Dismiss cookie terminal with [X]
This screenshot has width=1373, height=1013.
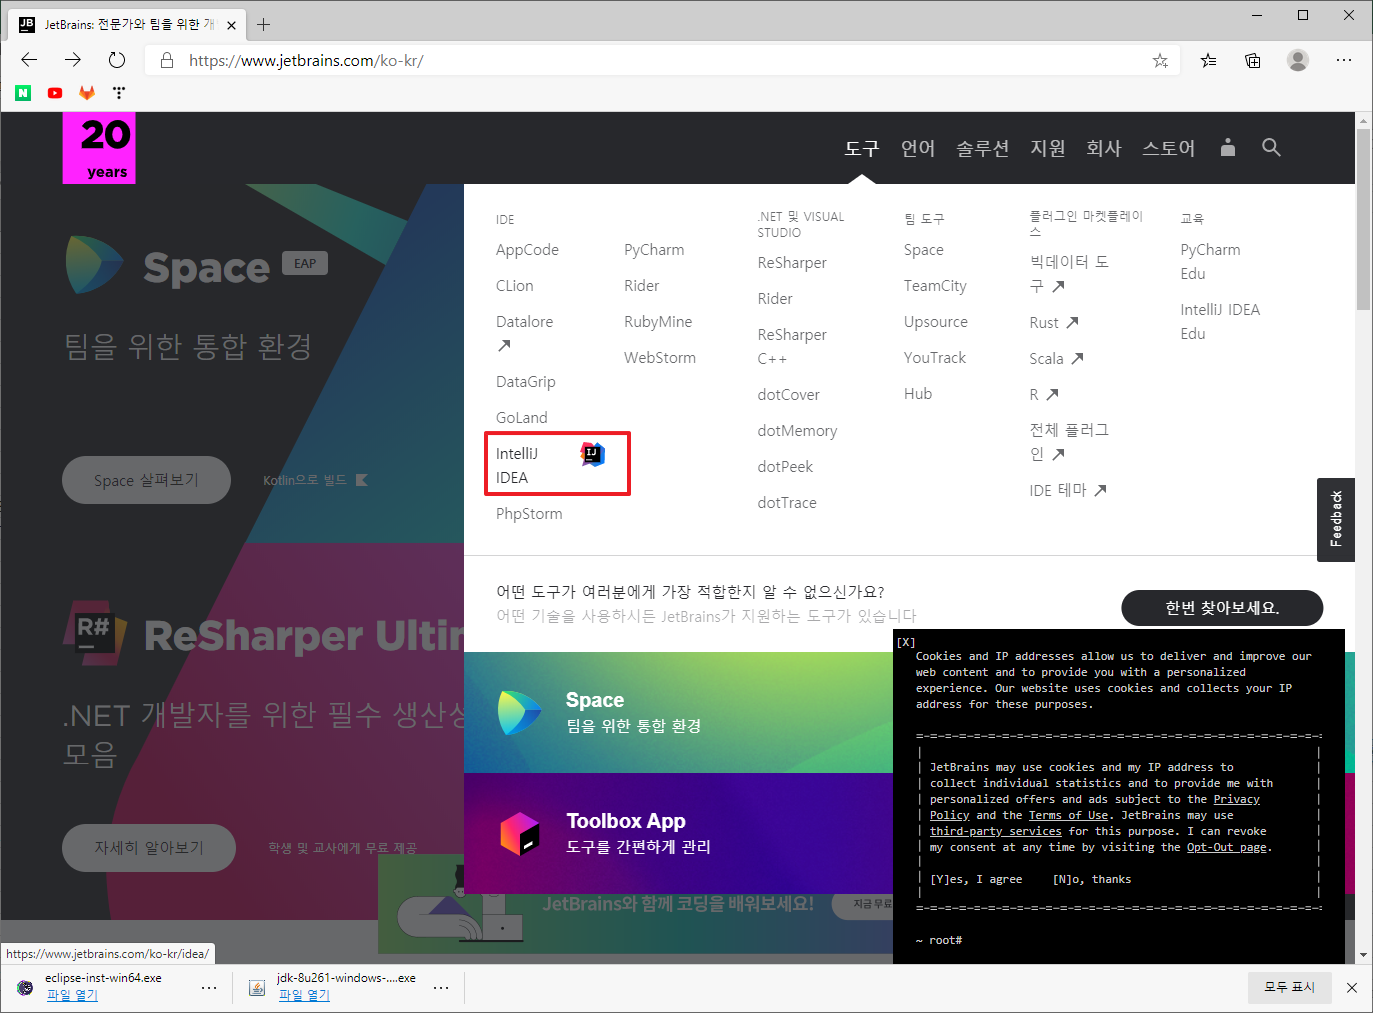[906, 643]
